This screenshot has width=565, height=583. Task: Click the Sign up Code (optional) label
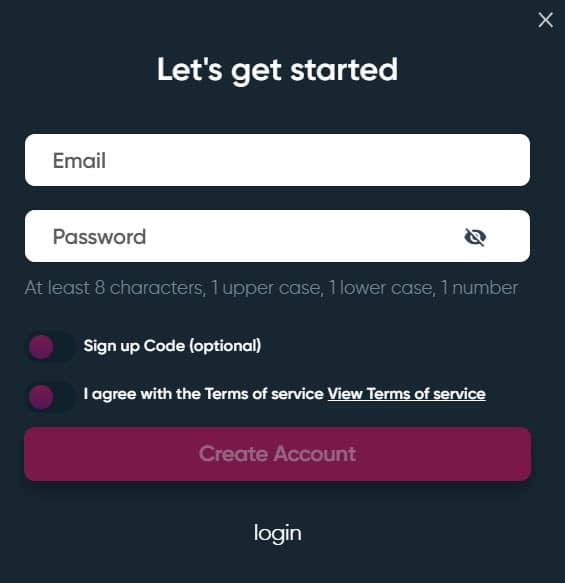(172, 346)
